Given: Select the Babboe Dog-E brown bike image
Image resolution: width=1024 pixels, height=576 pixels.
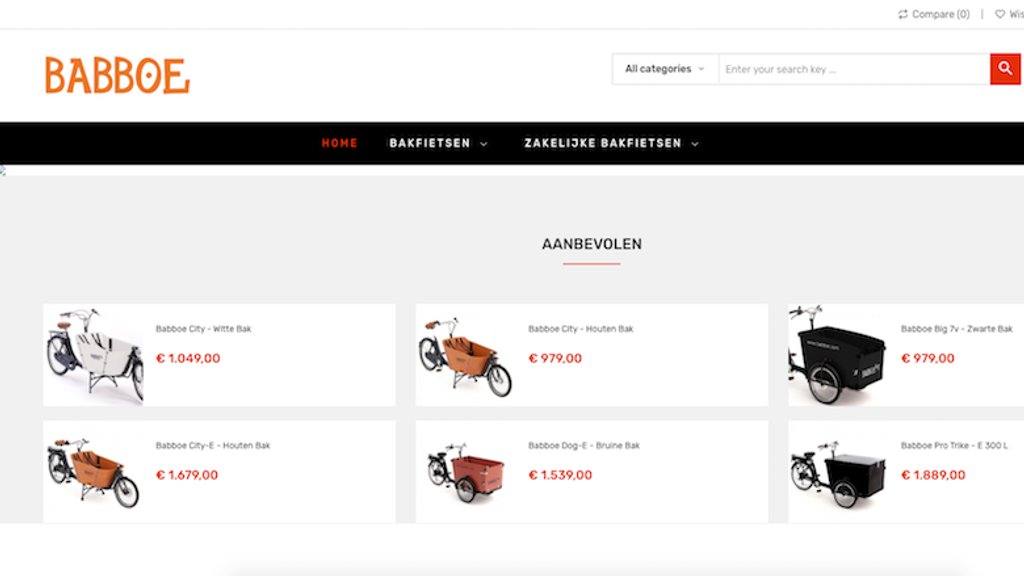Looking at the screenshot, I should [466, 472].
